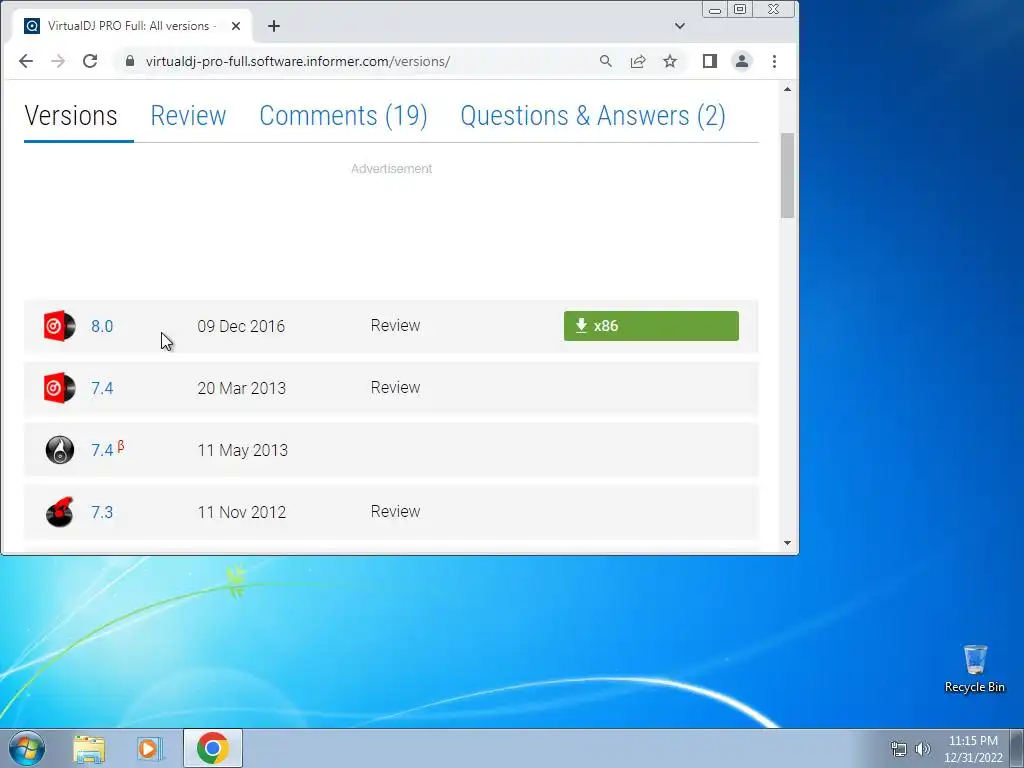Open Review for 20 Mar 2013 version
The width and height of the screenshot is (1024, 768).
pos(395,387)
